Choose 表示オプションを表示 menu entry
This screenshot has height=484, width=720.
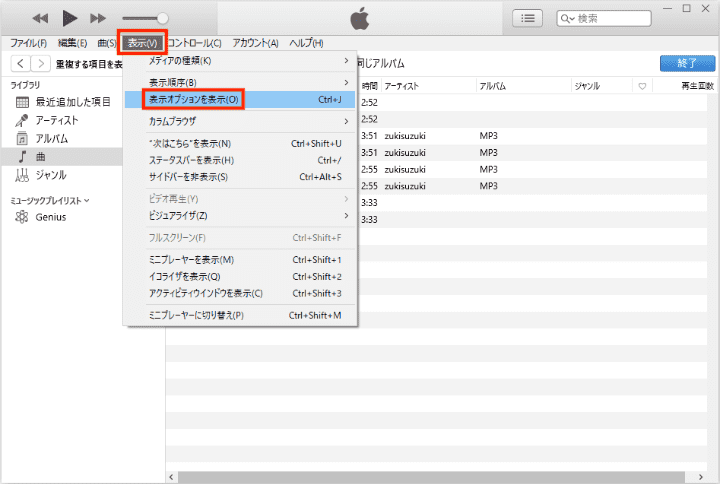click(193, 100)
